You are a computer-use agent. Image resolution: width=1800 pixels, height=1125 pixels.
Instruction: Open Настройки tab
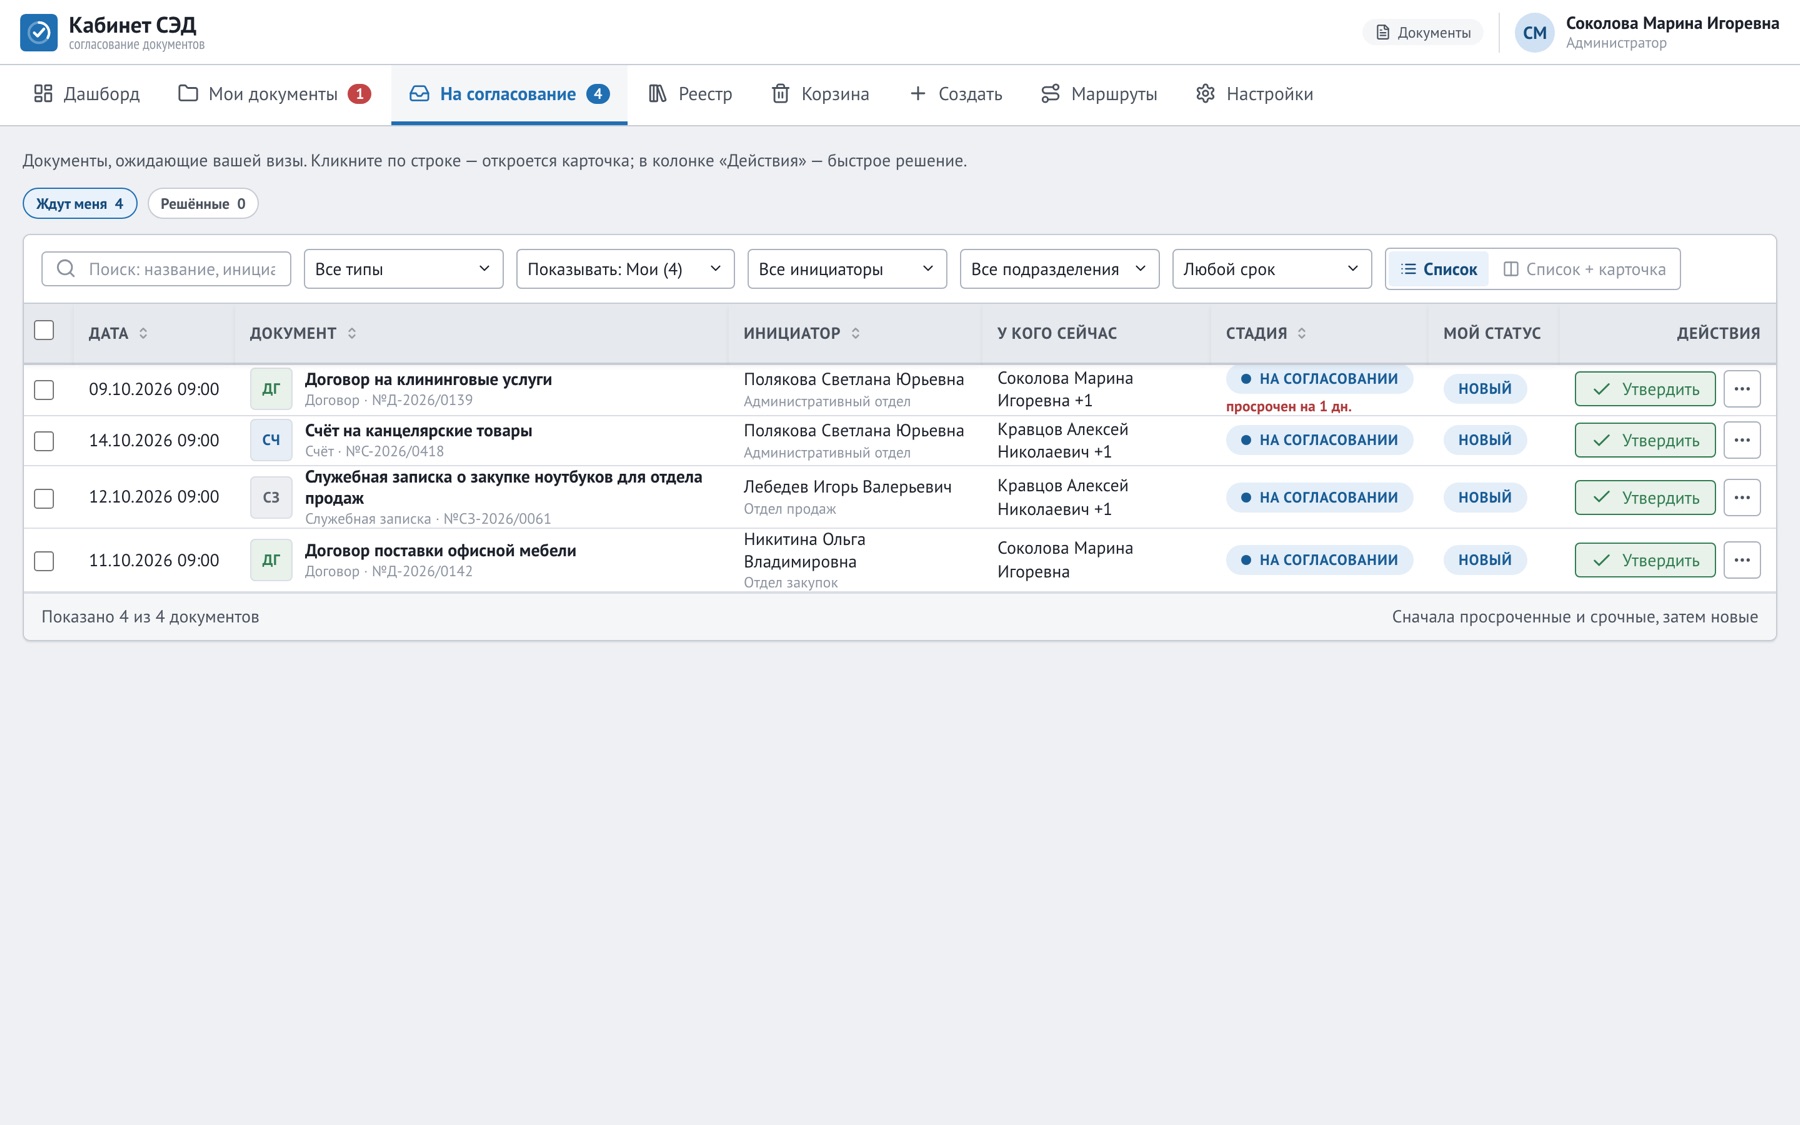tap(1255, 94)
